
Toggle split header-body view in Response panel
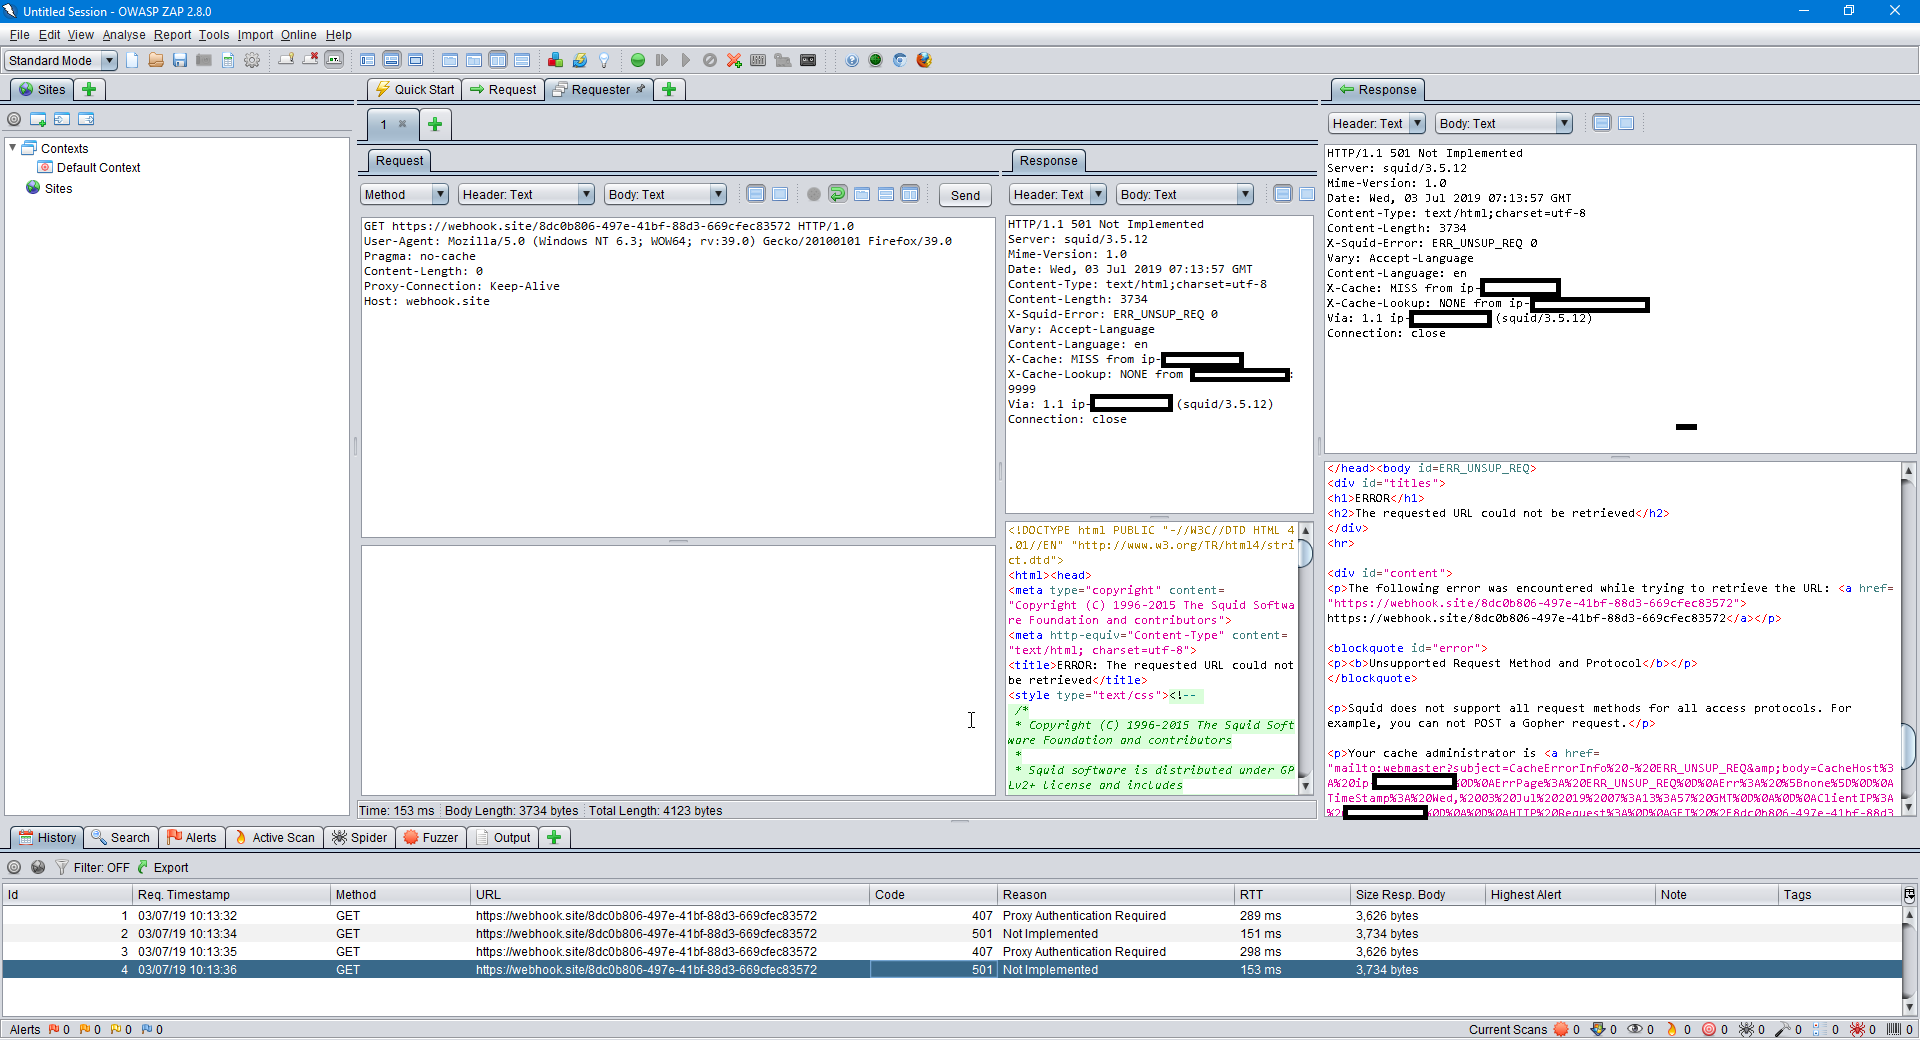1602,123
